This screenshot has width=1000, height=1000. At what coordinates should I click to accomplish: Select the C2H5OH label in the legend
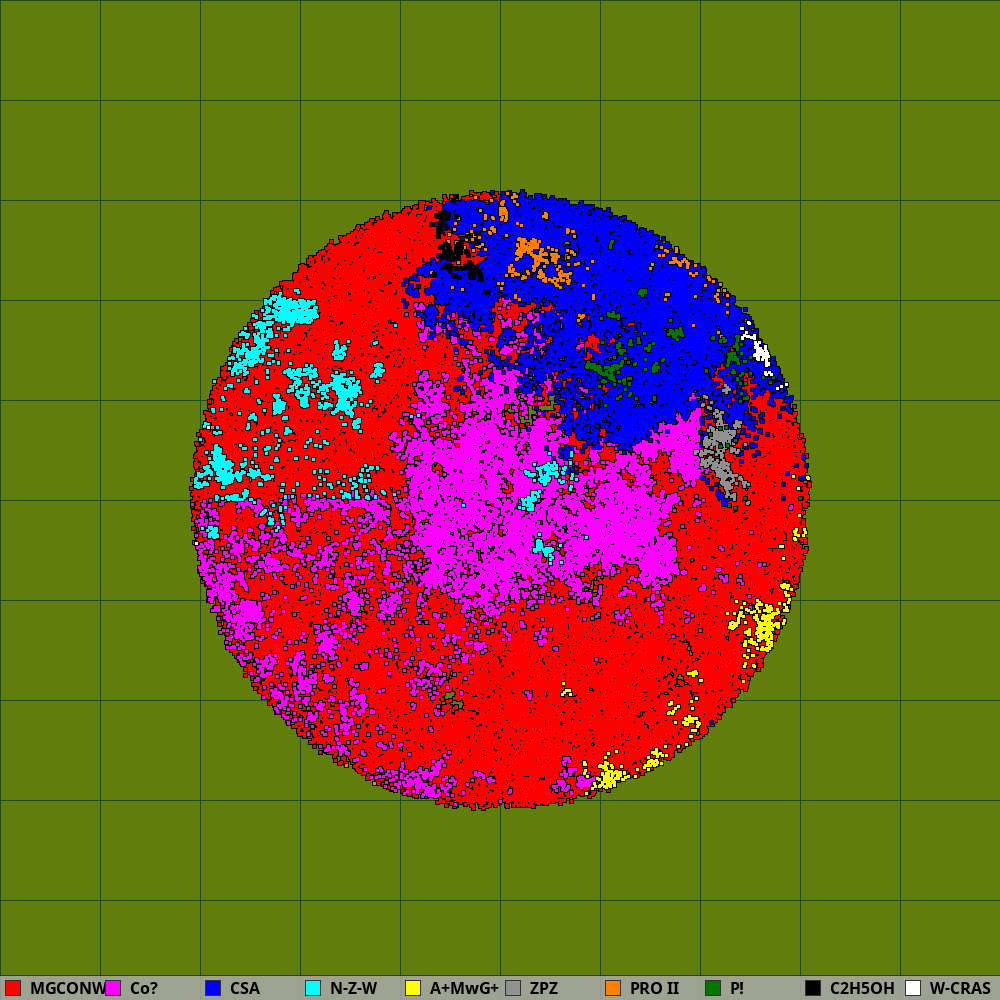[x=862, y=988]
